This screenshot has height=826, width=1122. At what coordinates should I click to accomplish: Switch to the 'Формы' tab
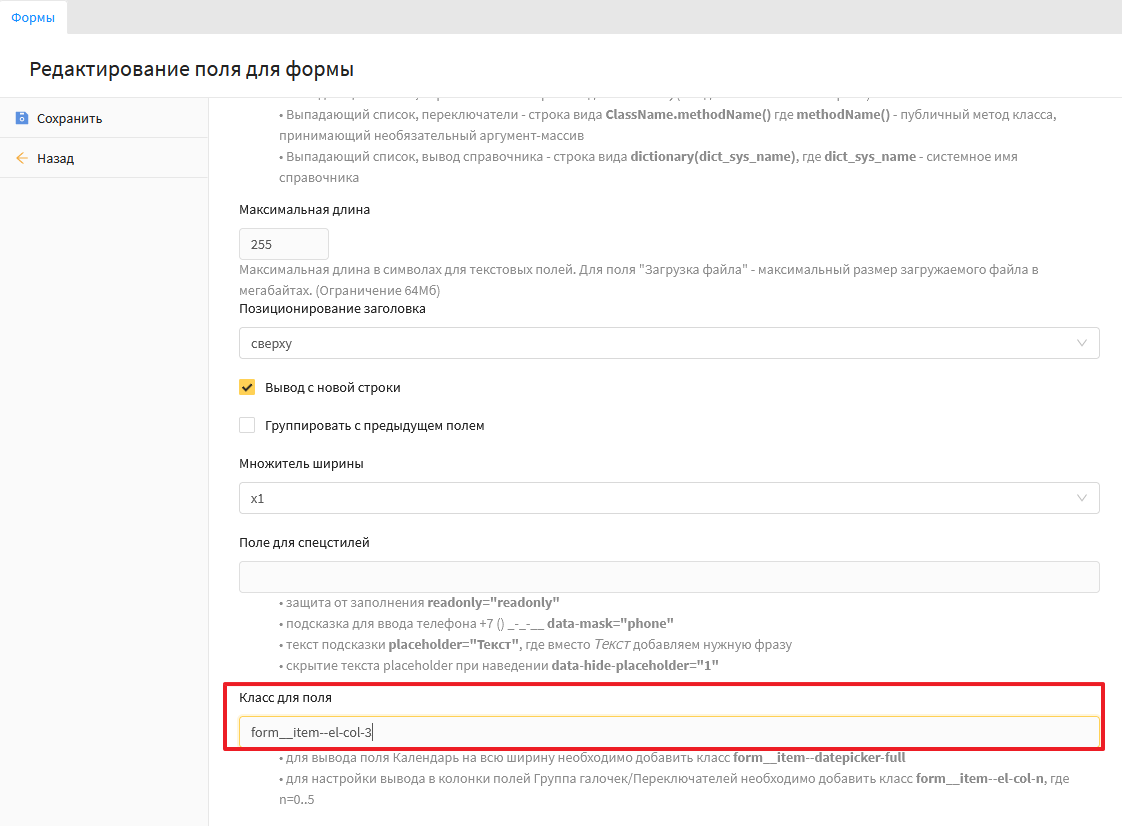click(33, 17)
